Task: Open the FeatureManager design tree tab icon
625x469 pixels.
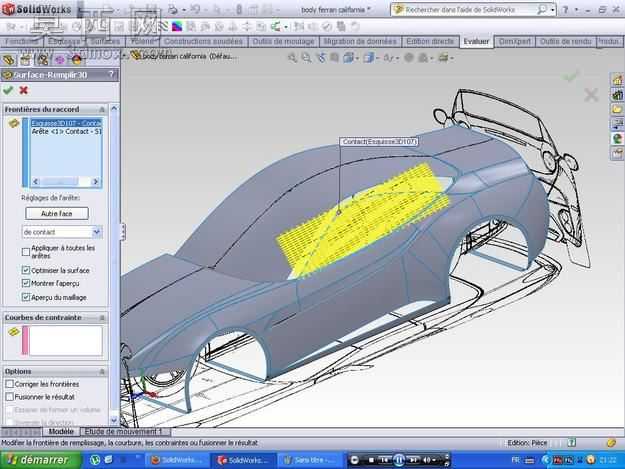Action: tap(8, 60)
